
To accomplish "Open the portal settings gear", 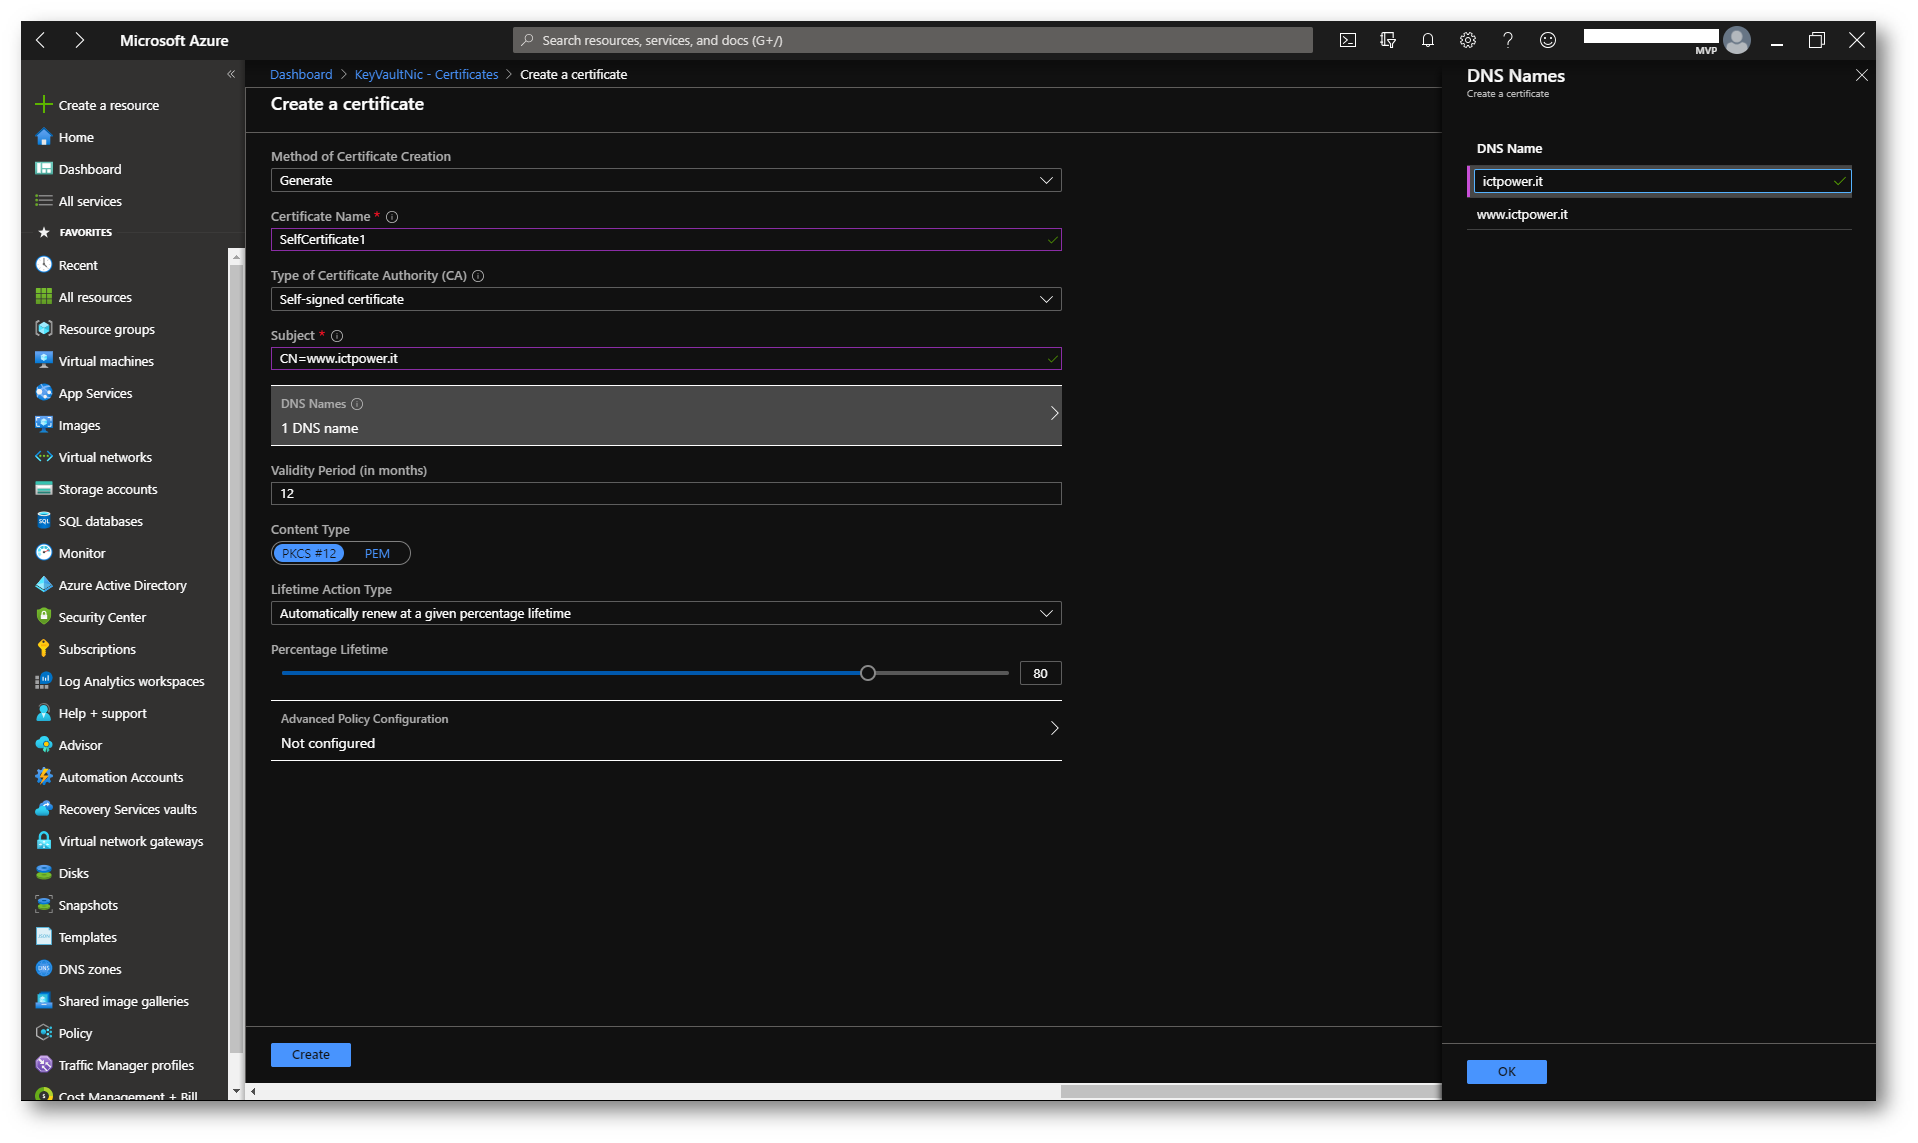I will (x=1467, y=40).
